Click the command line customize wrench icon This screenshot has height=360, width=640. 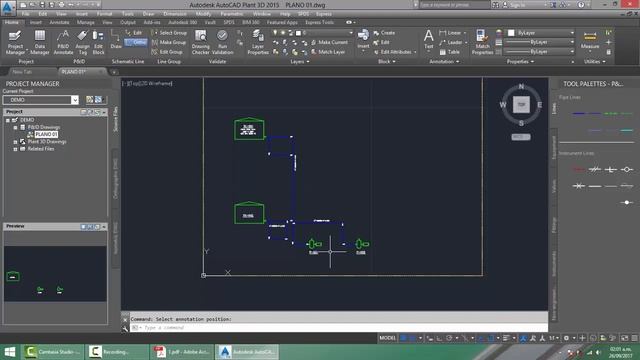point(125,329)
